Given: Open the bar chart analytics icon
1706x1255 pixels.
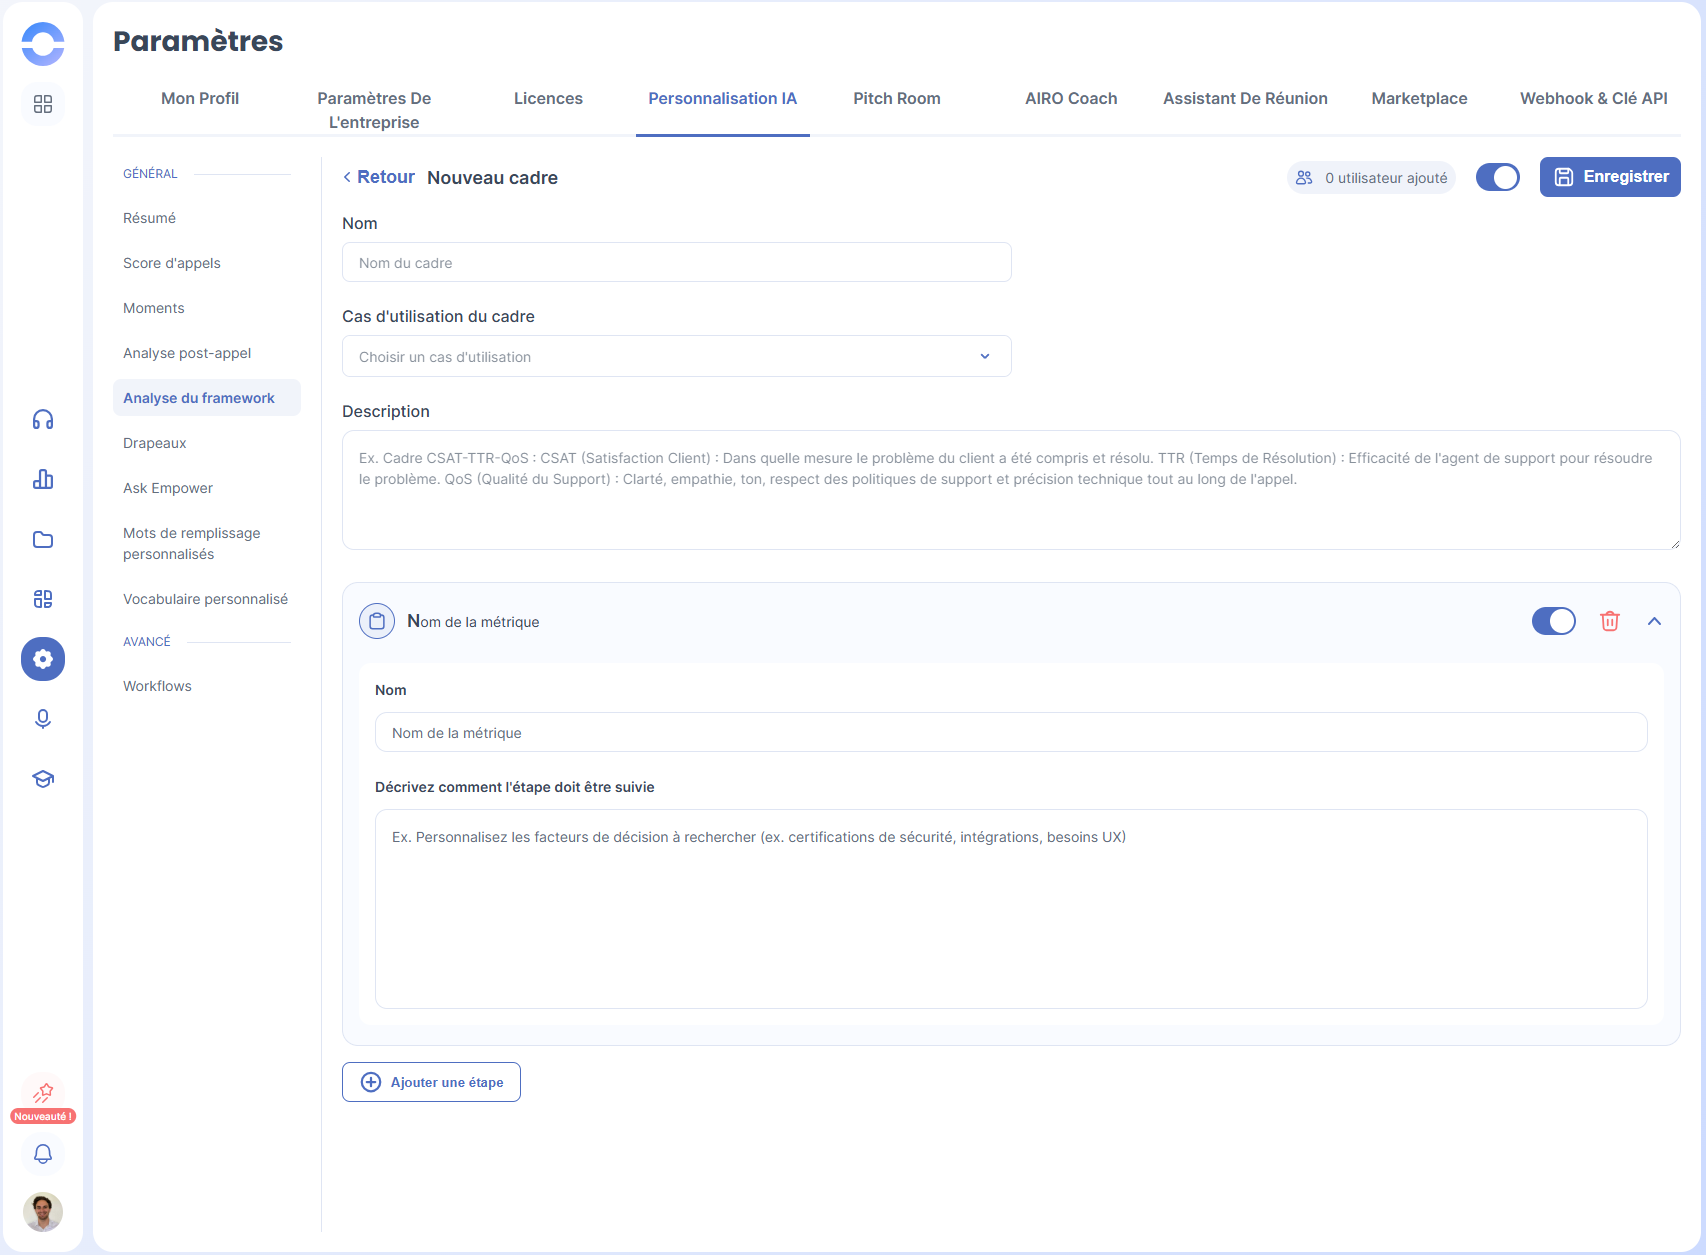Looking at the screenshot, I should coord(43,480).
